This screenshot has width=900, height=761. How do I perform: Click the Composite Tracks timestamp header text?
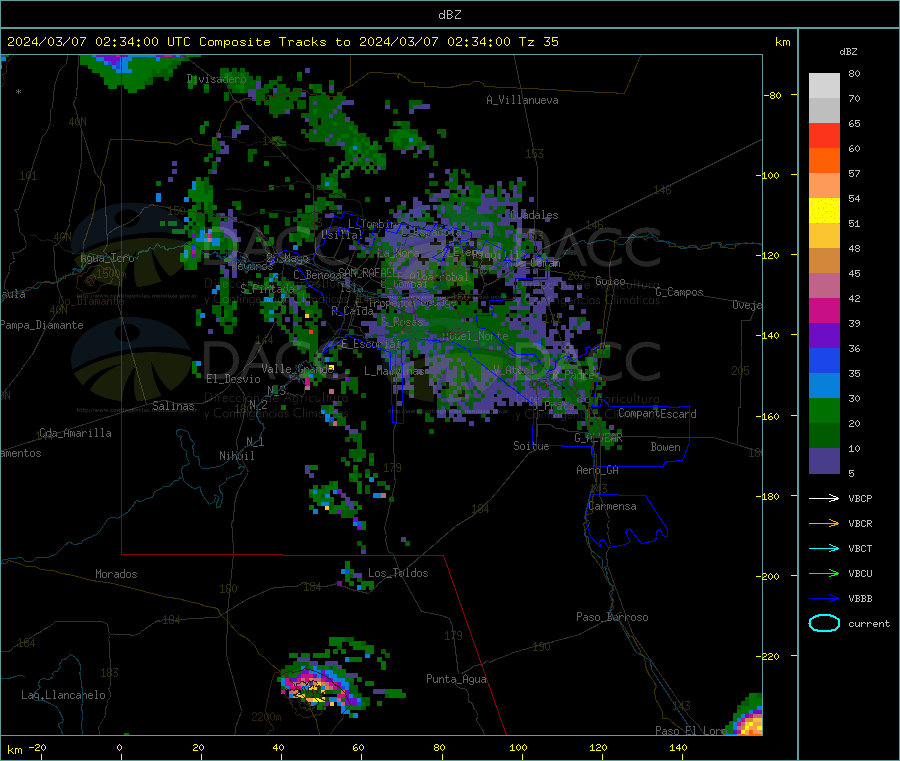[282, 42]
